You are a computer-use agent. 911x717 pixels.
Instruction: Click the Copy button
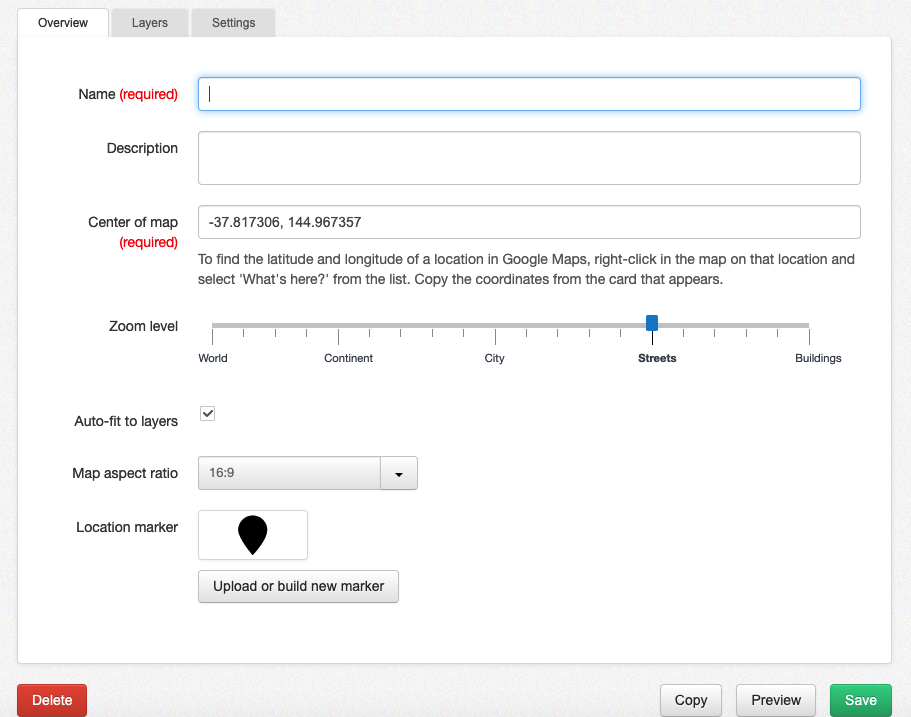click(x=690, y=700)
